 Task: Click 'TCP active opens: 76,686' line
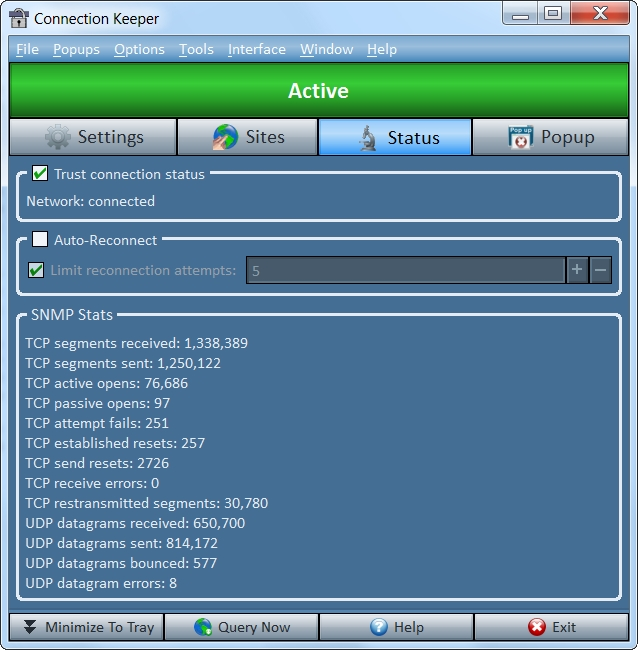tap(107, 383)
